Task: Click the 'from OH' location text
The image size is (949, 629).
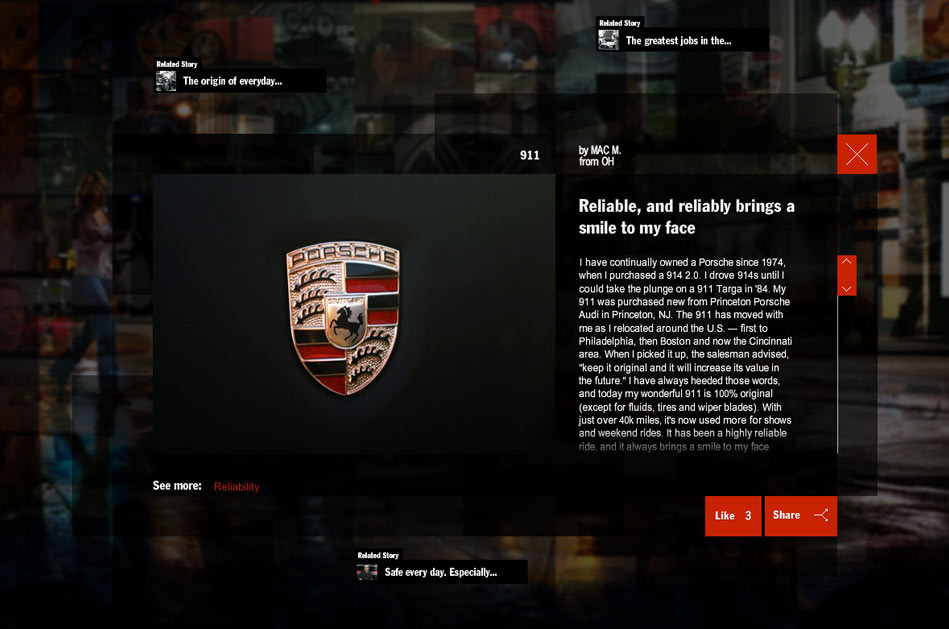Action: click(596, 162)
